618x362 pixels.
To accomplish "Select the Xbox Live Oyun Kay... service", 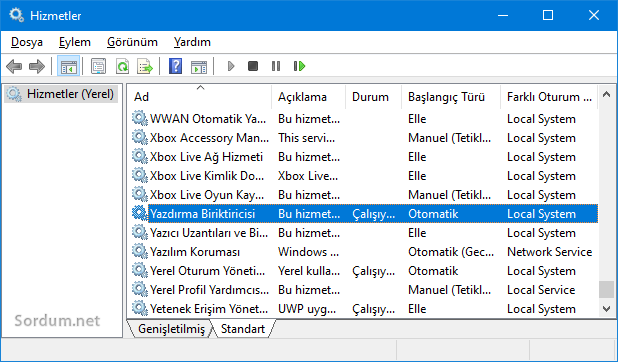I will (365, 194).
